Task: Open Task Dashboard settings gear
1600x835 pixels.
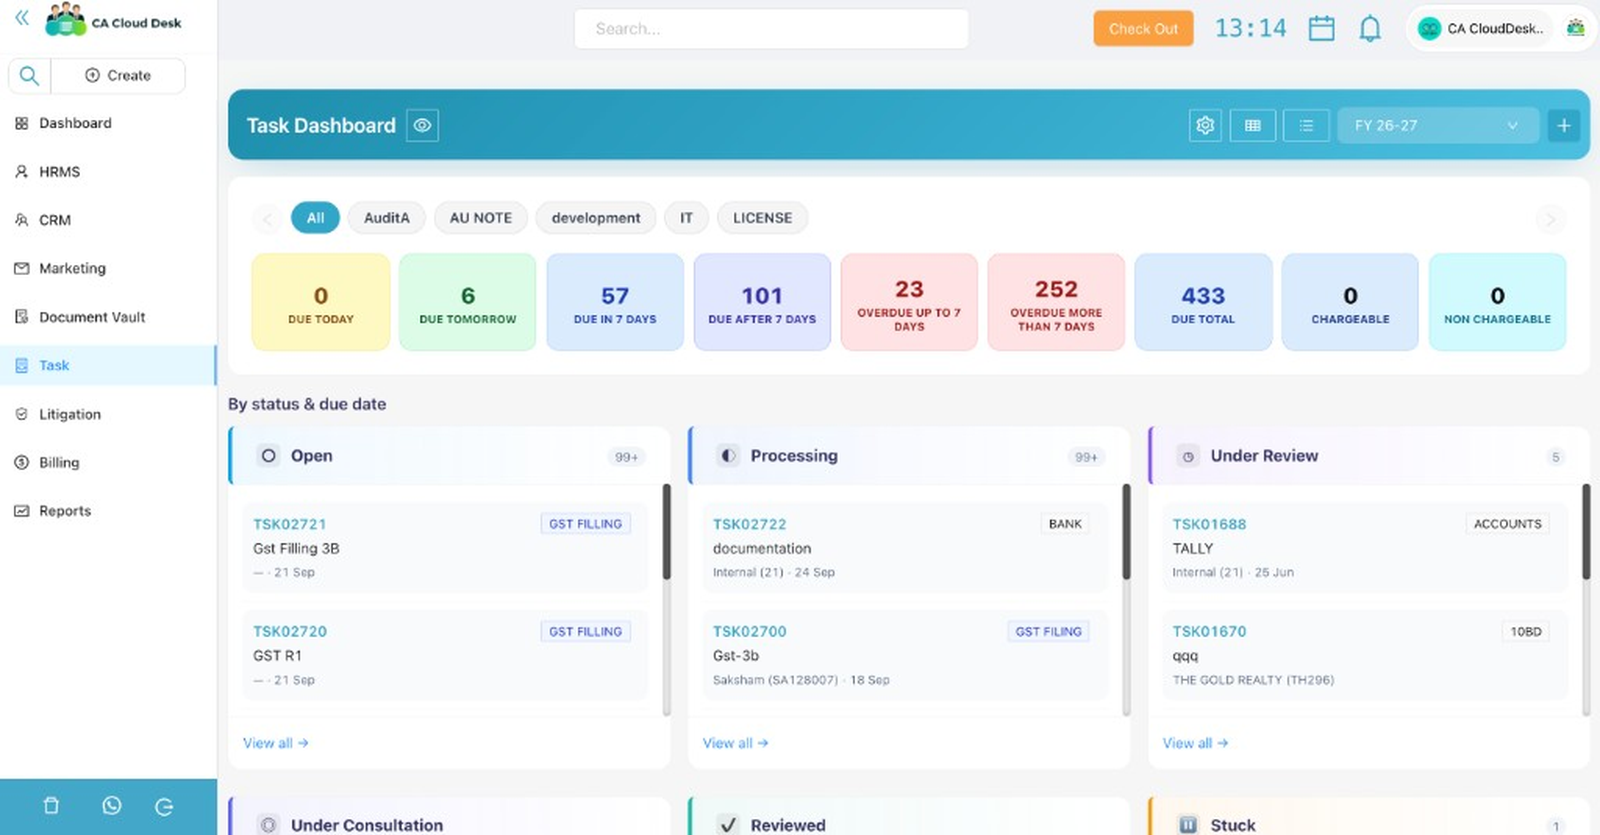Action: pyautogui.click(x=1205, y=125)
